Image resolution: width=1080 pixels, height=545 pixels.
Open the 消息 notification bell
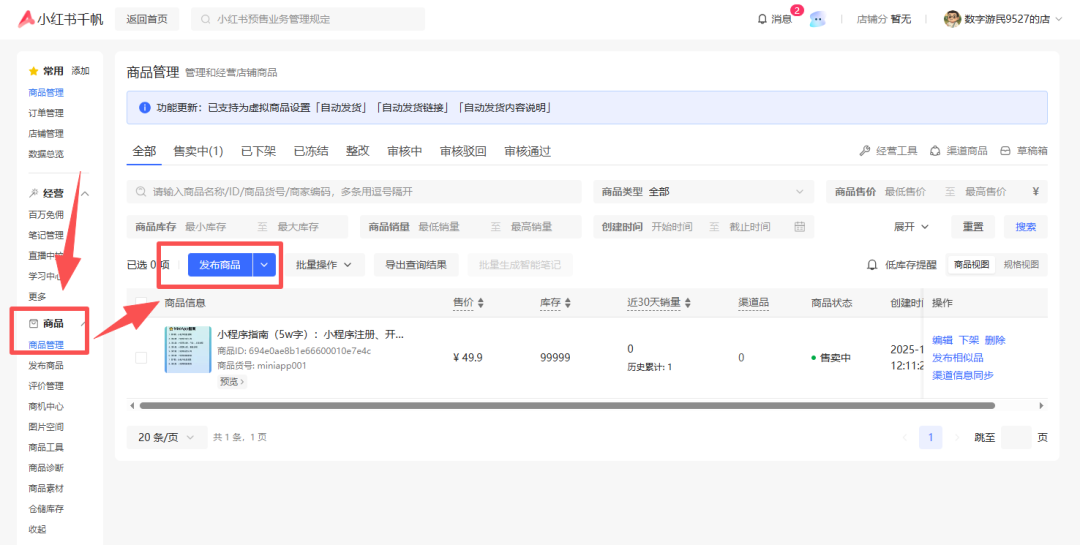[x=762, y=19]
